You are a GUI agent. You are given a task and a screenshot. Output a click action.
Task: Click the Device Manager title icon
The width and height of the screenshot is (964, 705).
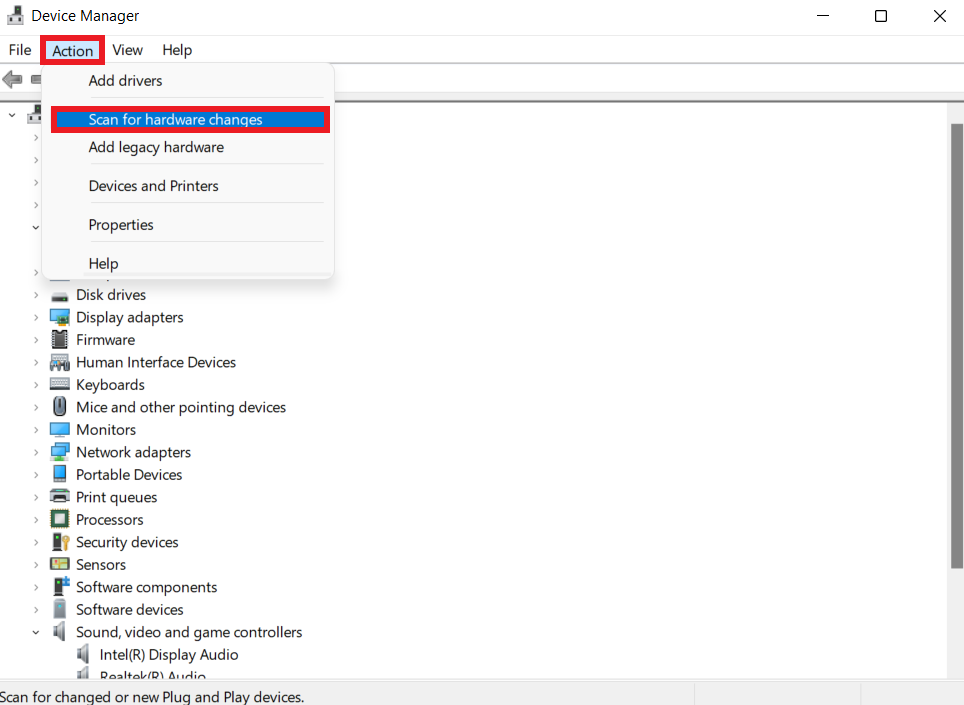[15, 15]
